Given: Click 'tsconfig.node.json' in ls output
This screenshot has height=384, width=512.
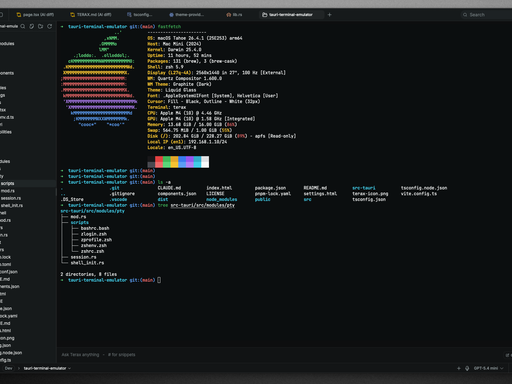Looking at the screenshot, I should point(424,188).
